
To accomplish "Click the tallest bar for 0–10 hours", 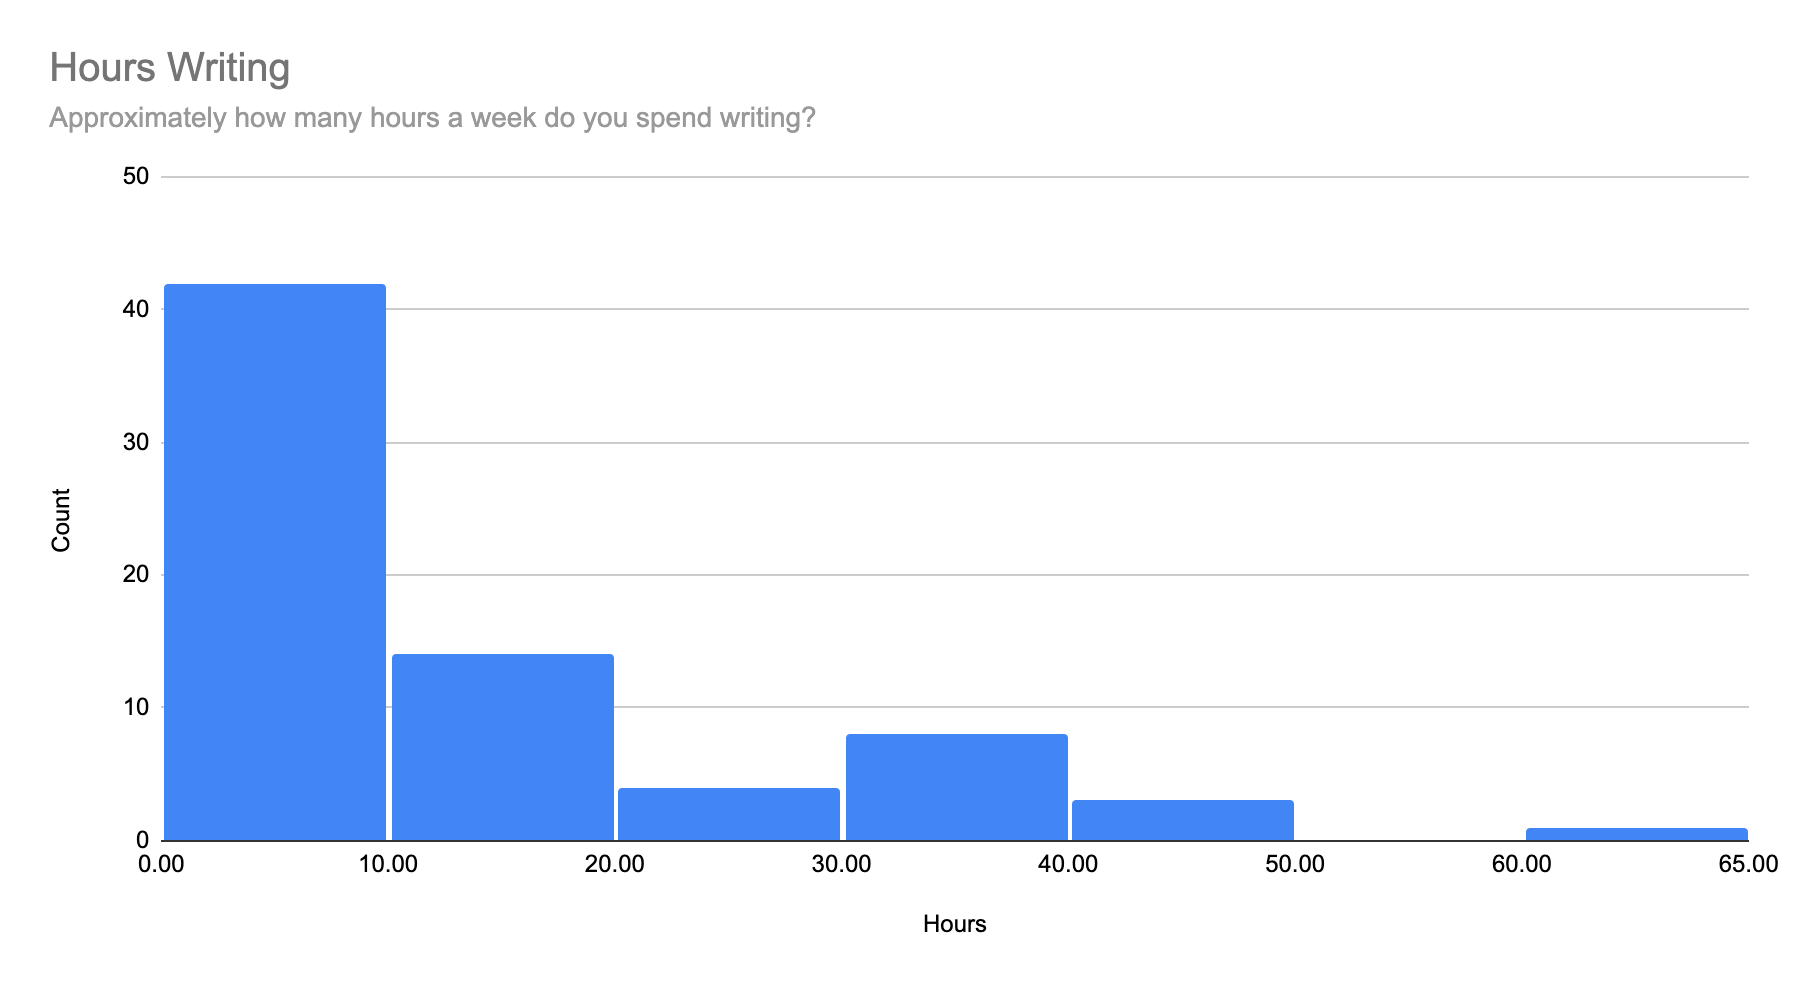I will pyautogui.click(x=275, y=562).
